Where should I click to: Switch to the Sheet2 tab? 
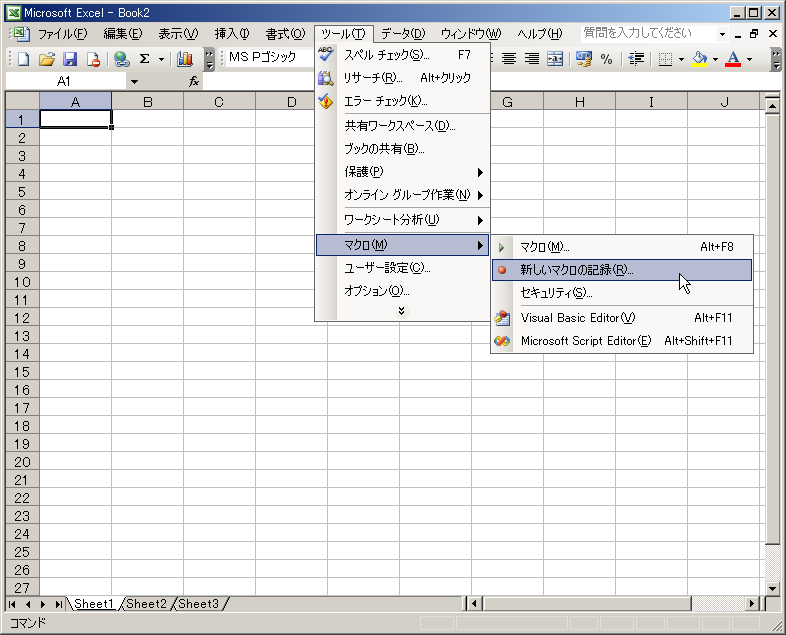146,604
